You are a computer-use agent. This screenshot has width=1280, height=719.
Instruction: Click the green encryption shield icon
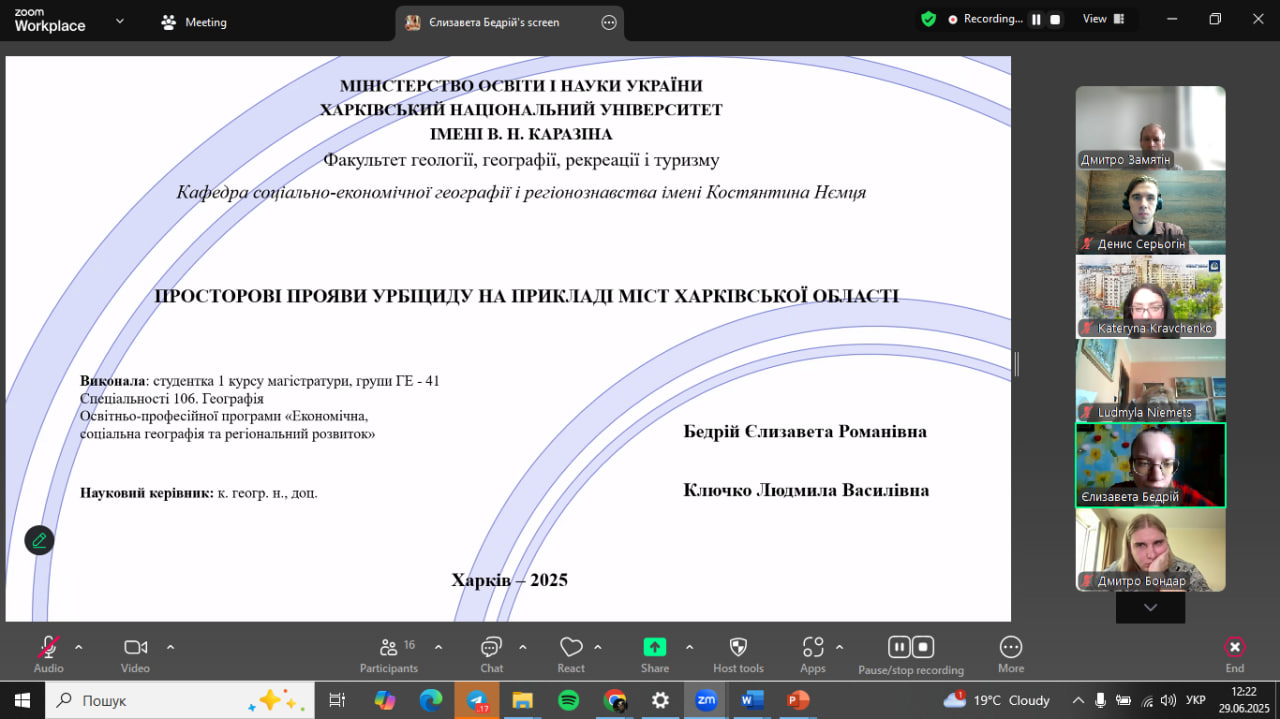pos(928,19)
